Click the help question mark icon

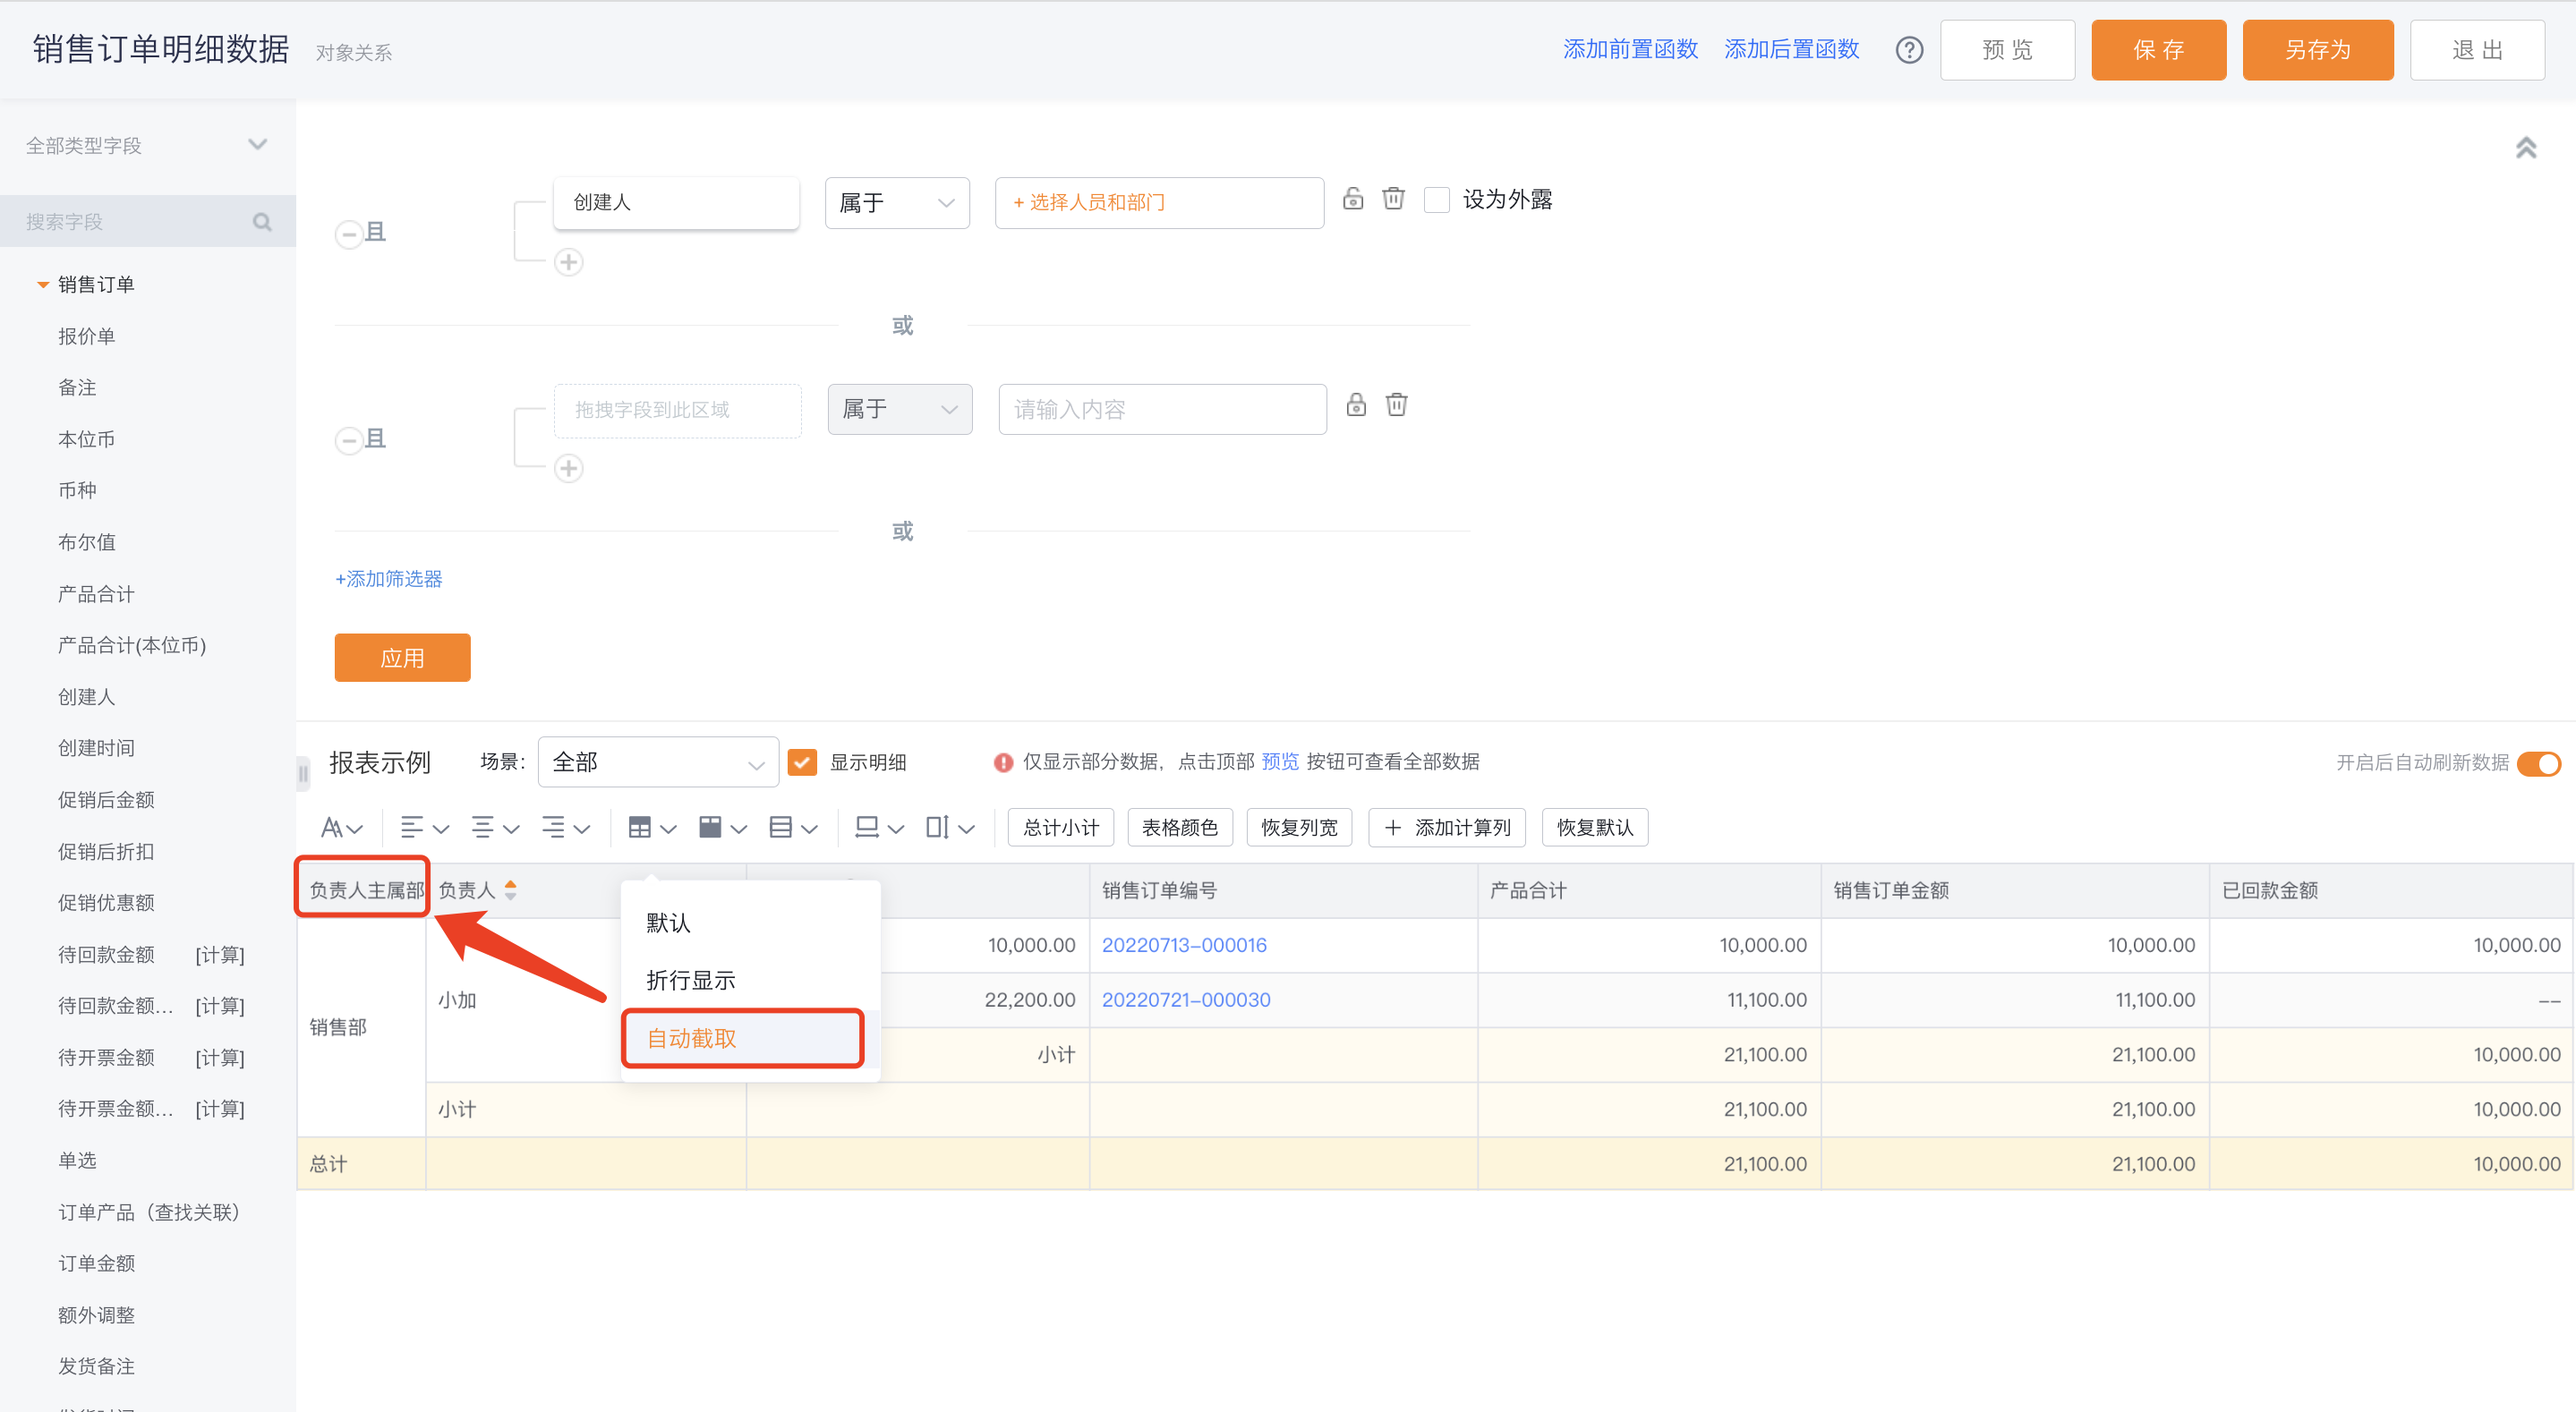1909,50
